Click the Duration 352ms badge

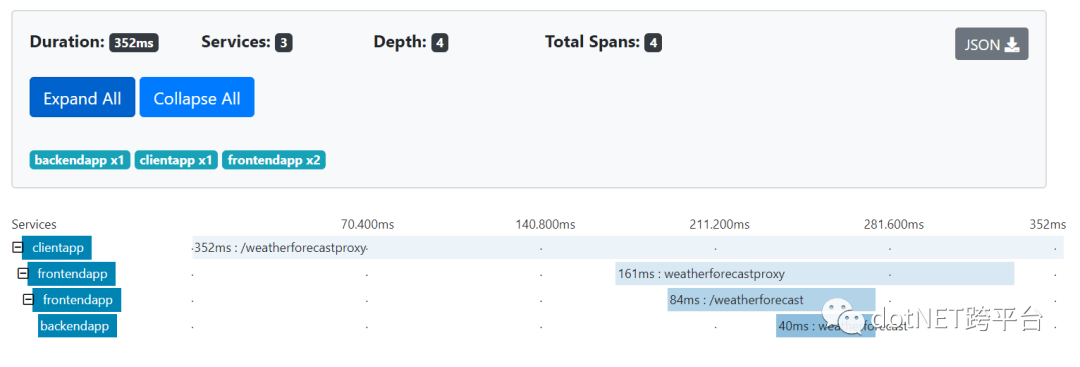click(x=134, y=43)
